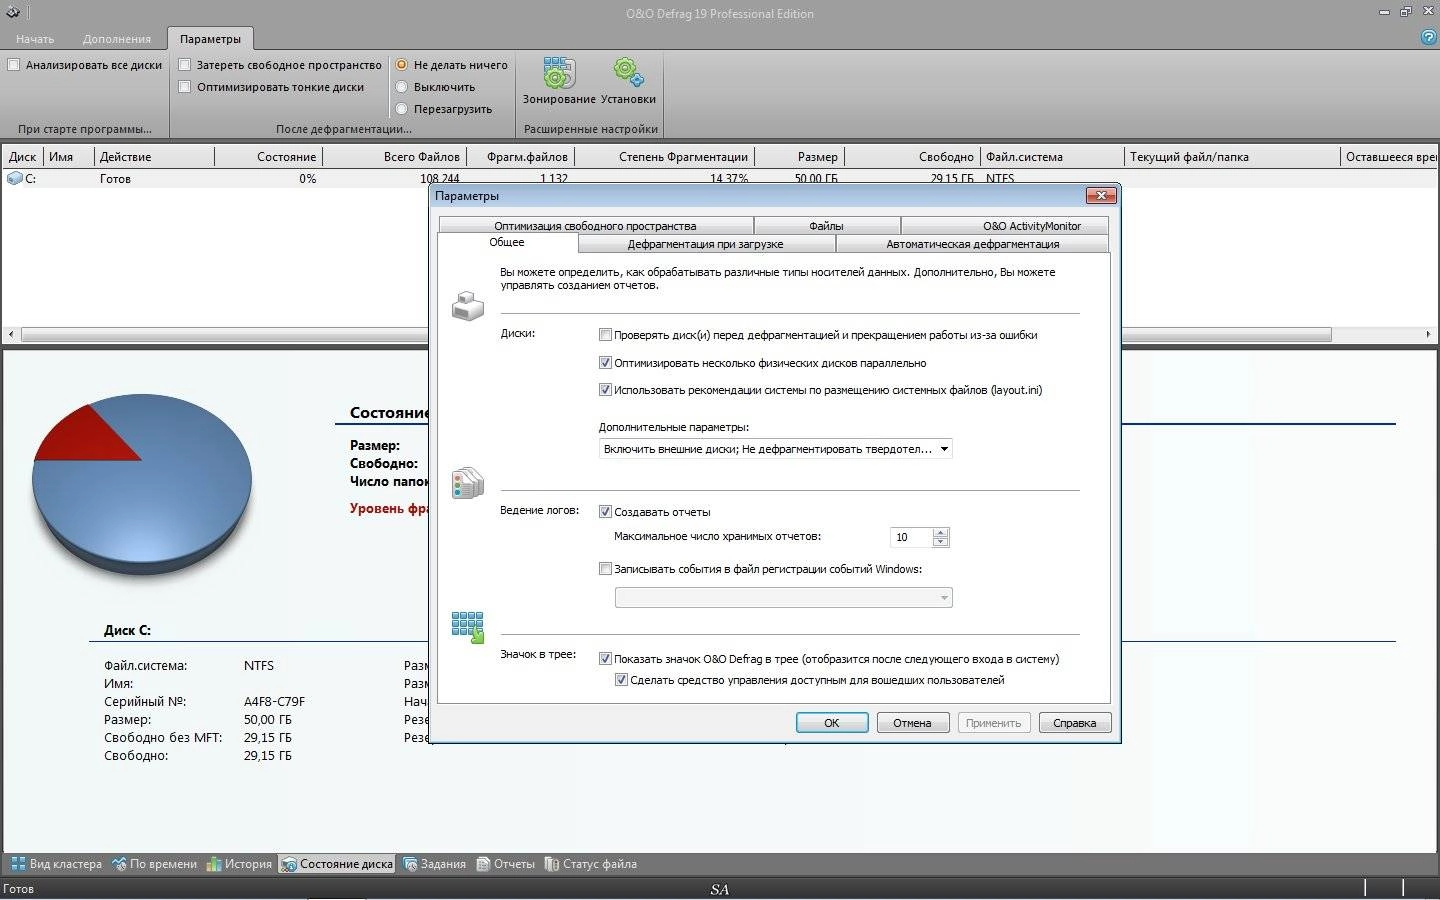1440x900 pixels.
Task: Toggle Создавать отчеты checkbox
Action: click(x=605, y=512)
